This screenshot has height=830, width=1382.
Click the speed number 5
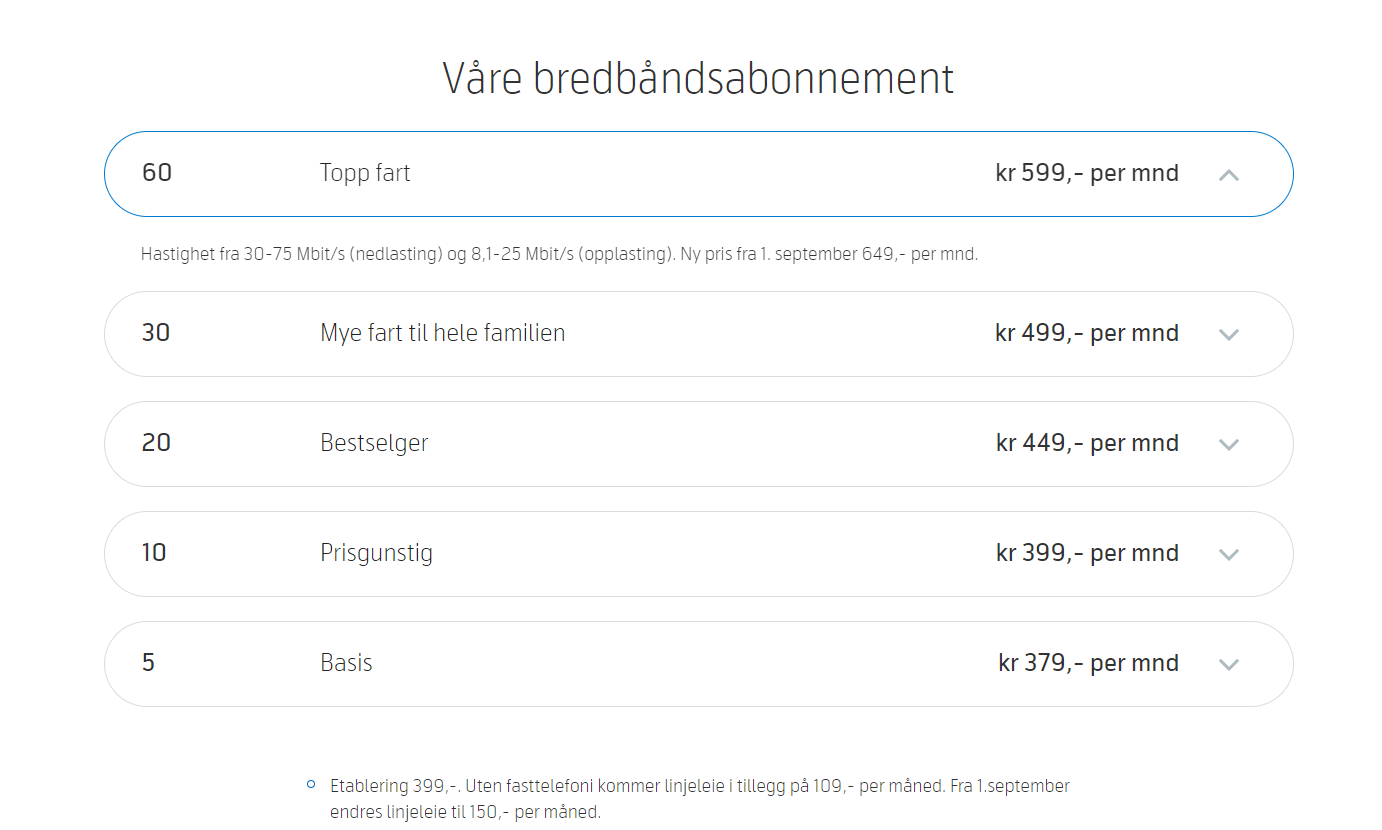(x=148, y=663)
